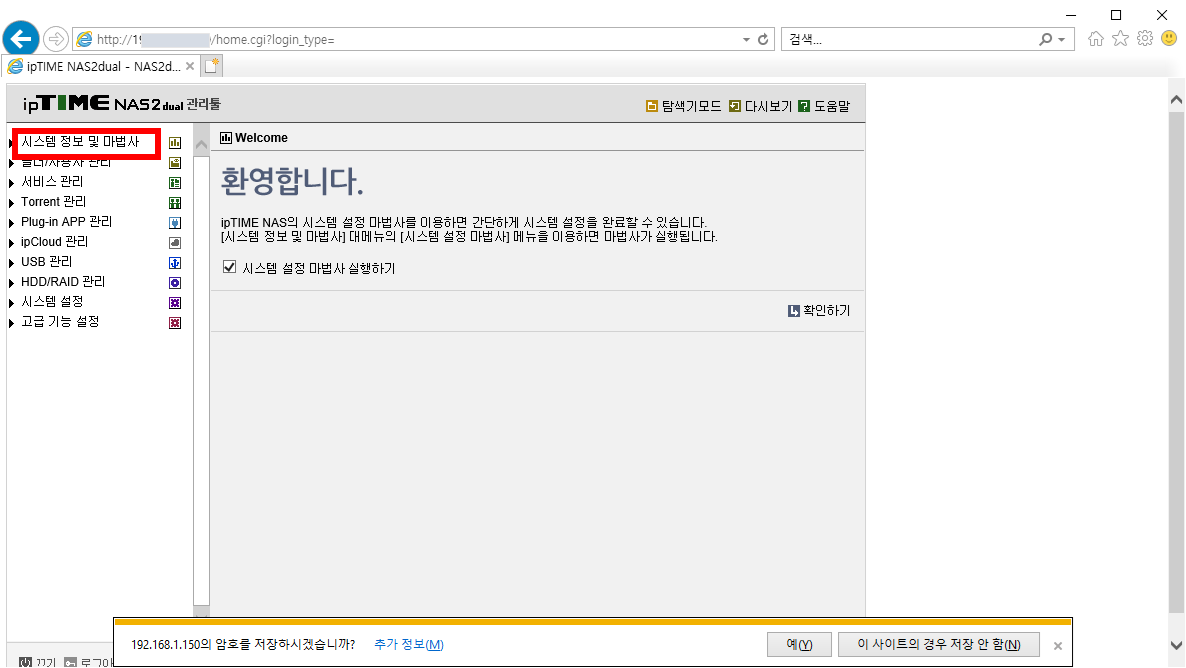1186x668 pixels.
Task: Click the plug icon beside Plug-in APP 관리
Action: pyautogui.click(x=175, y=223)
